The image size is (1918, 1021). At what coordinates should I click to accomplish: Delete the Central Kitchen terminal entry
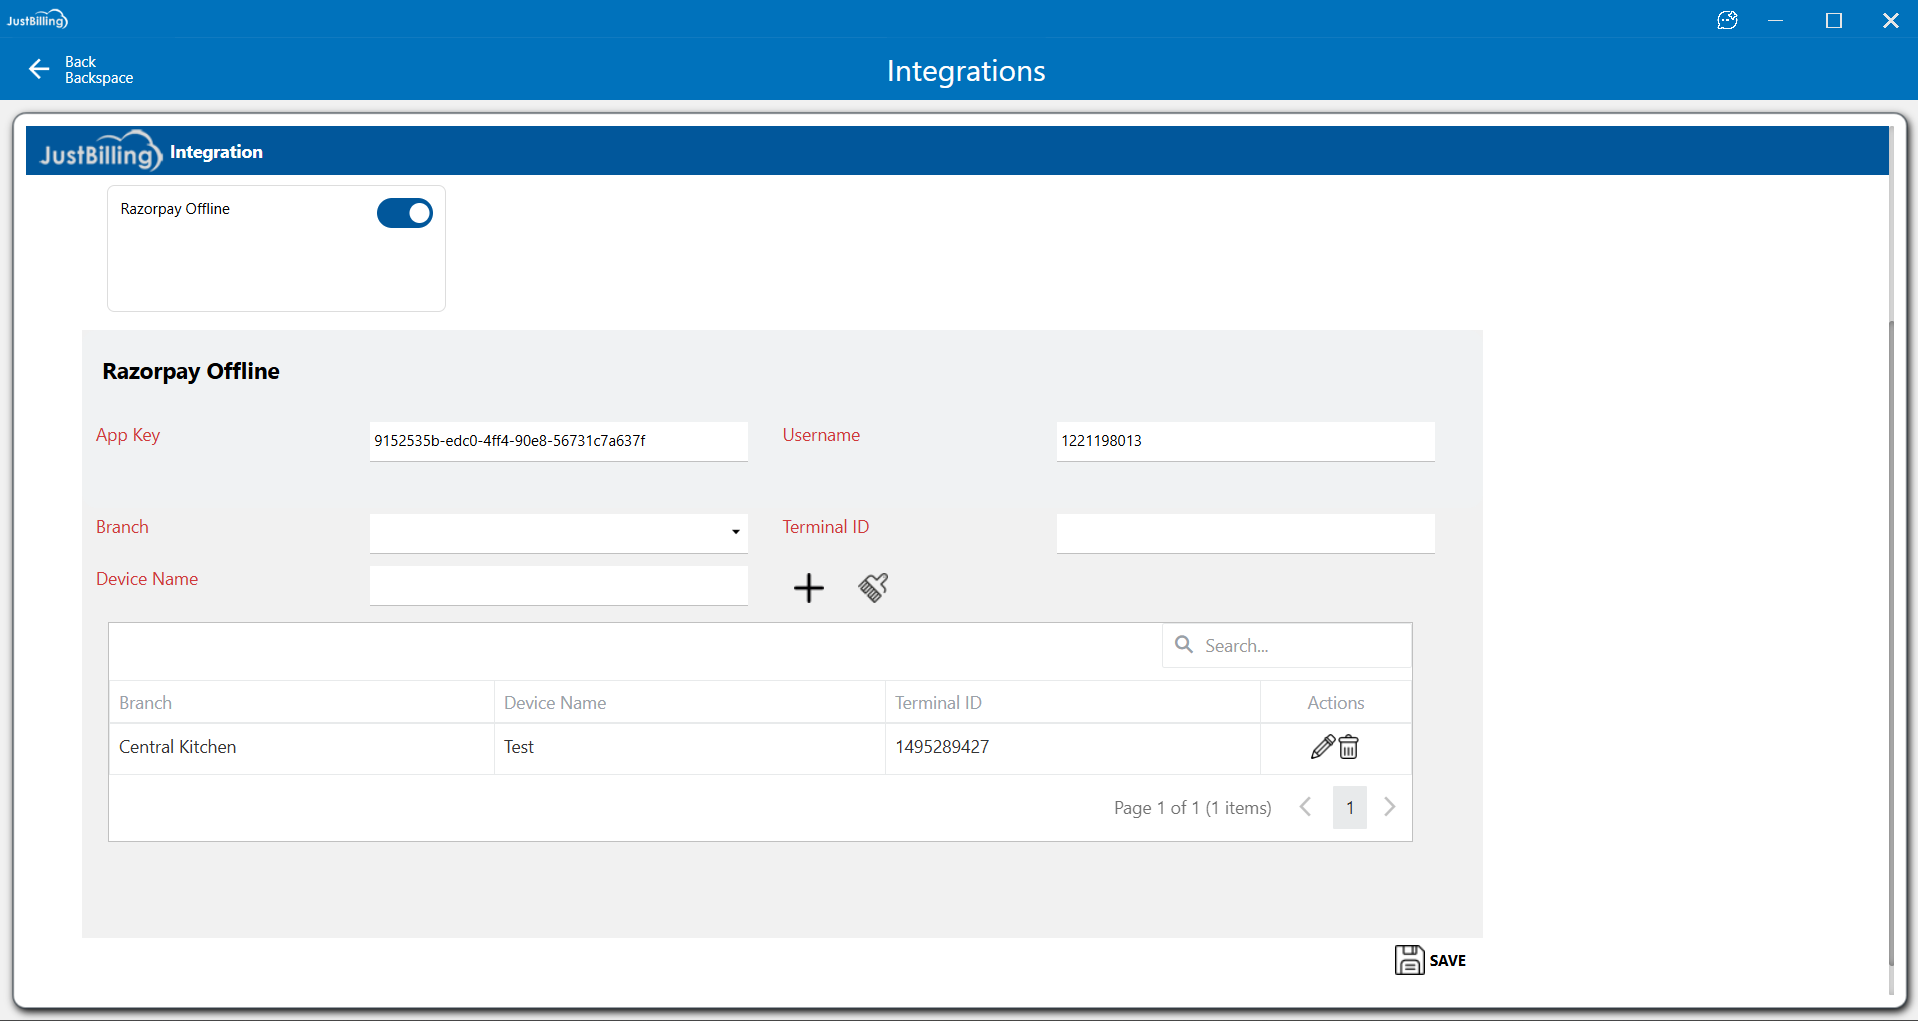pos(1349,747)
